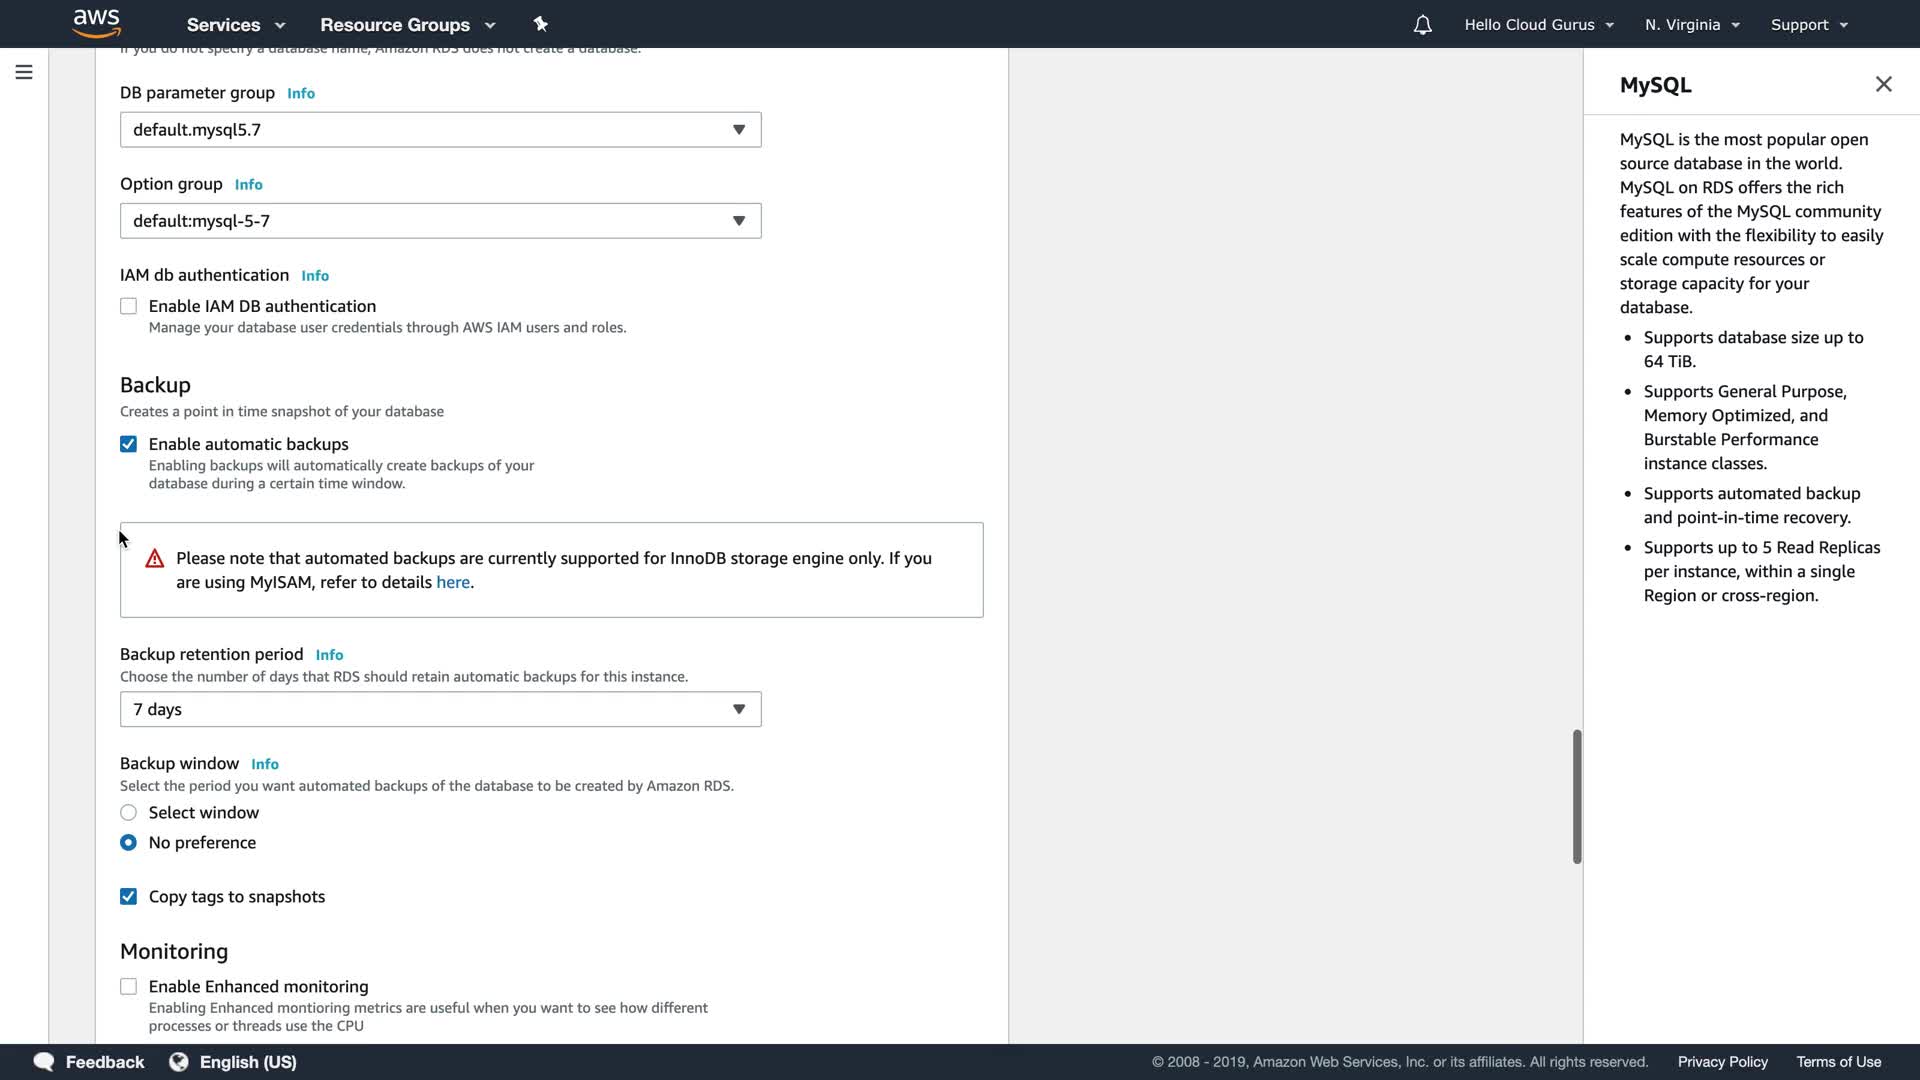Open the Resource Groups menu

pos(407,25)
